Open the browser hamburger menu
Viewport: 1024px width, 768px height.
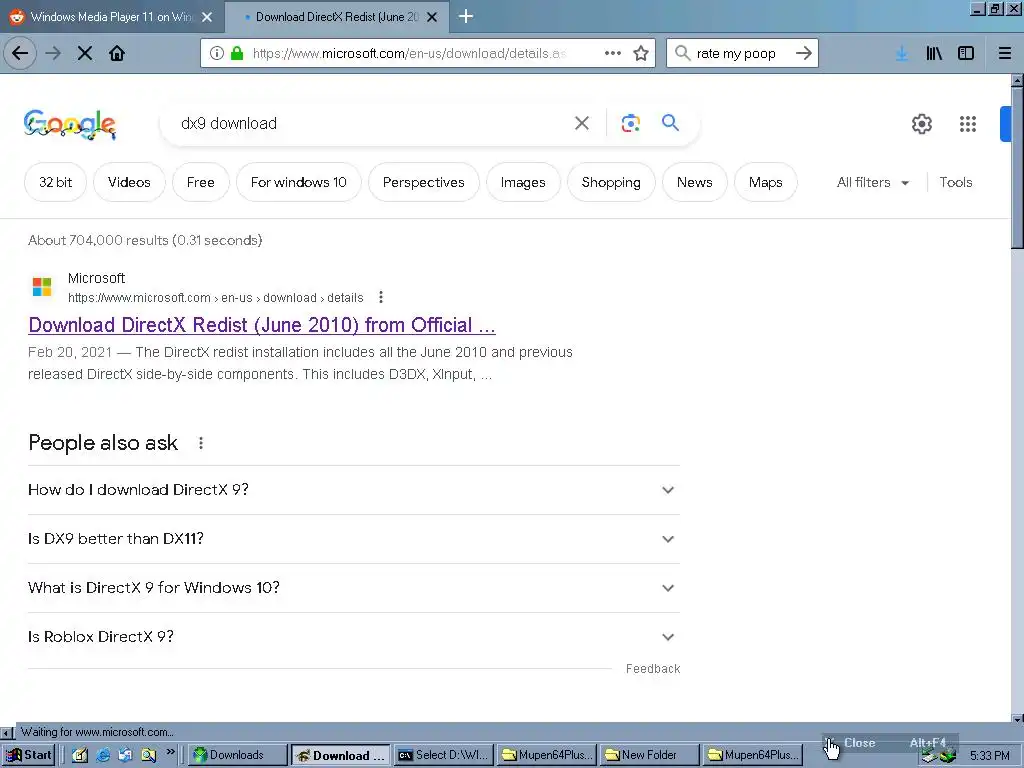tap(1005, 54)
